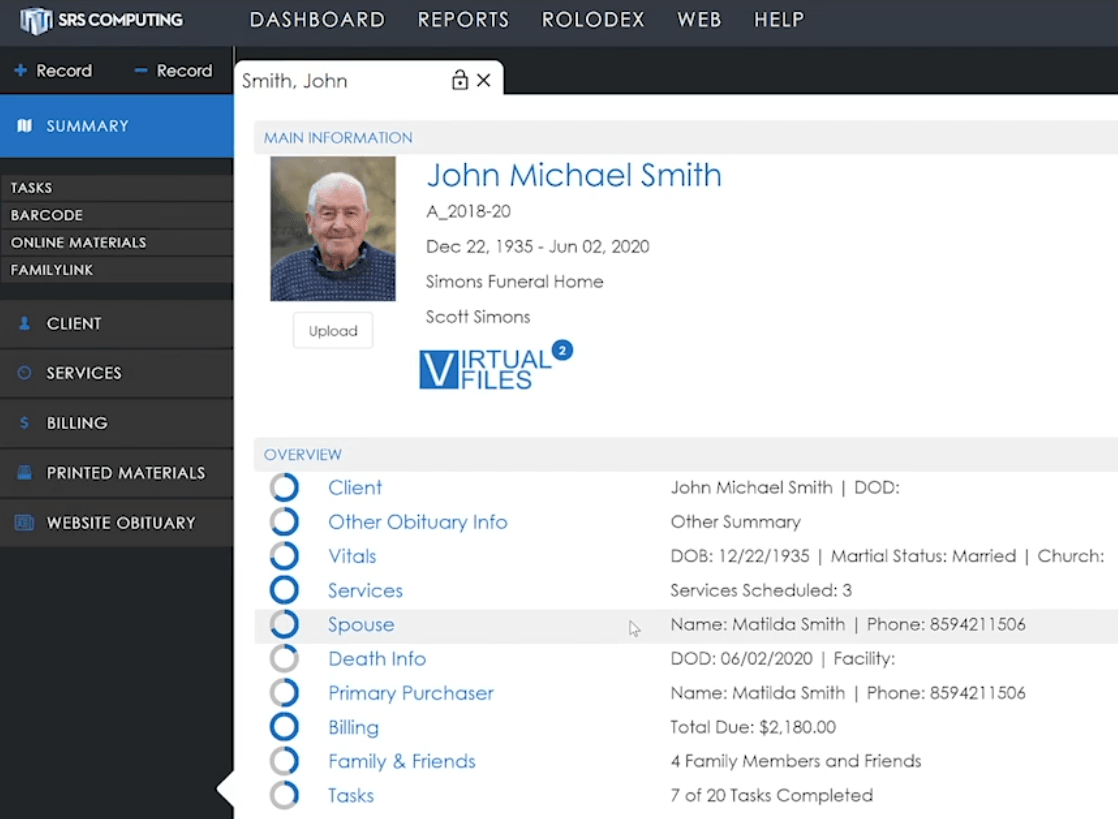Click 'Simons Funeral Home' text
Image resolution: width=1118 pixels, height=819 pixels.
click(515, 282)
